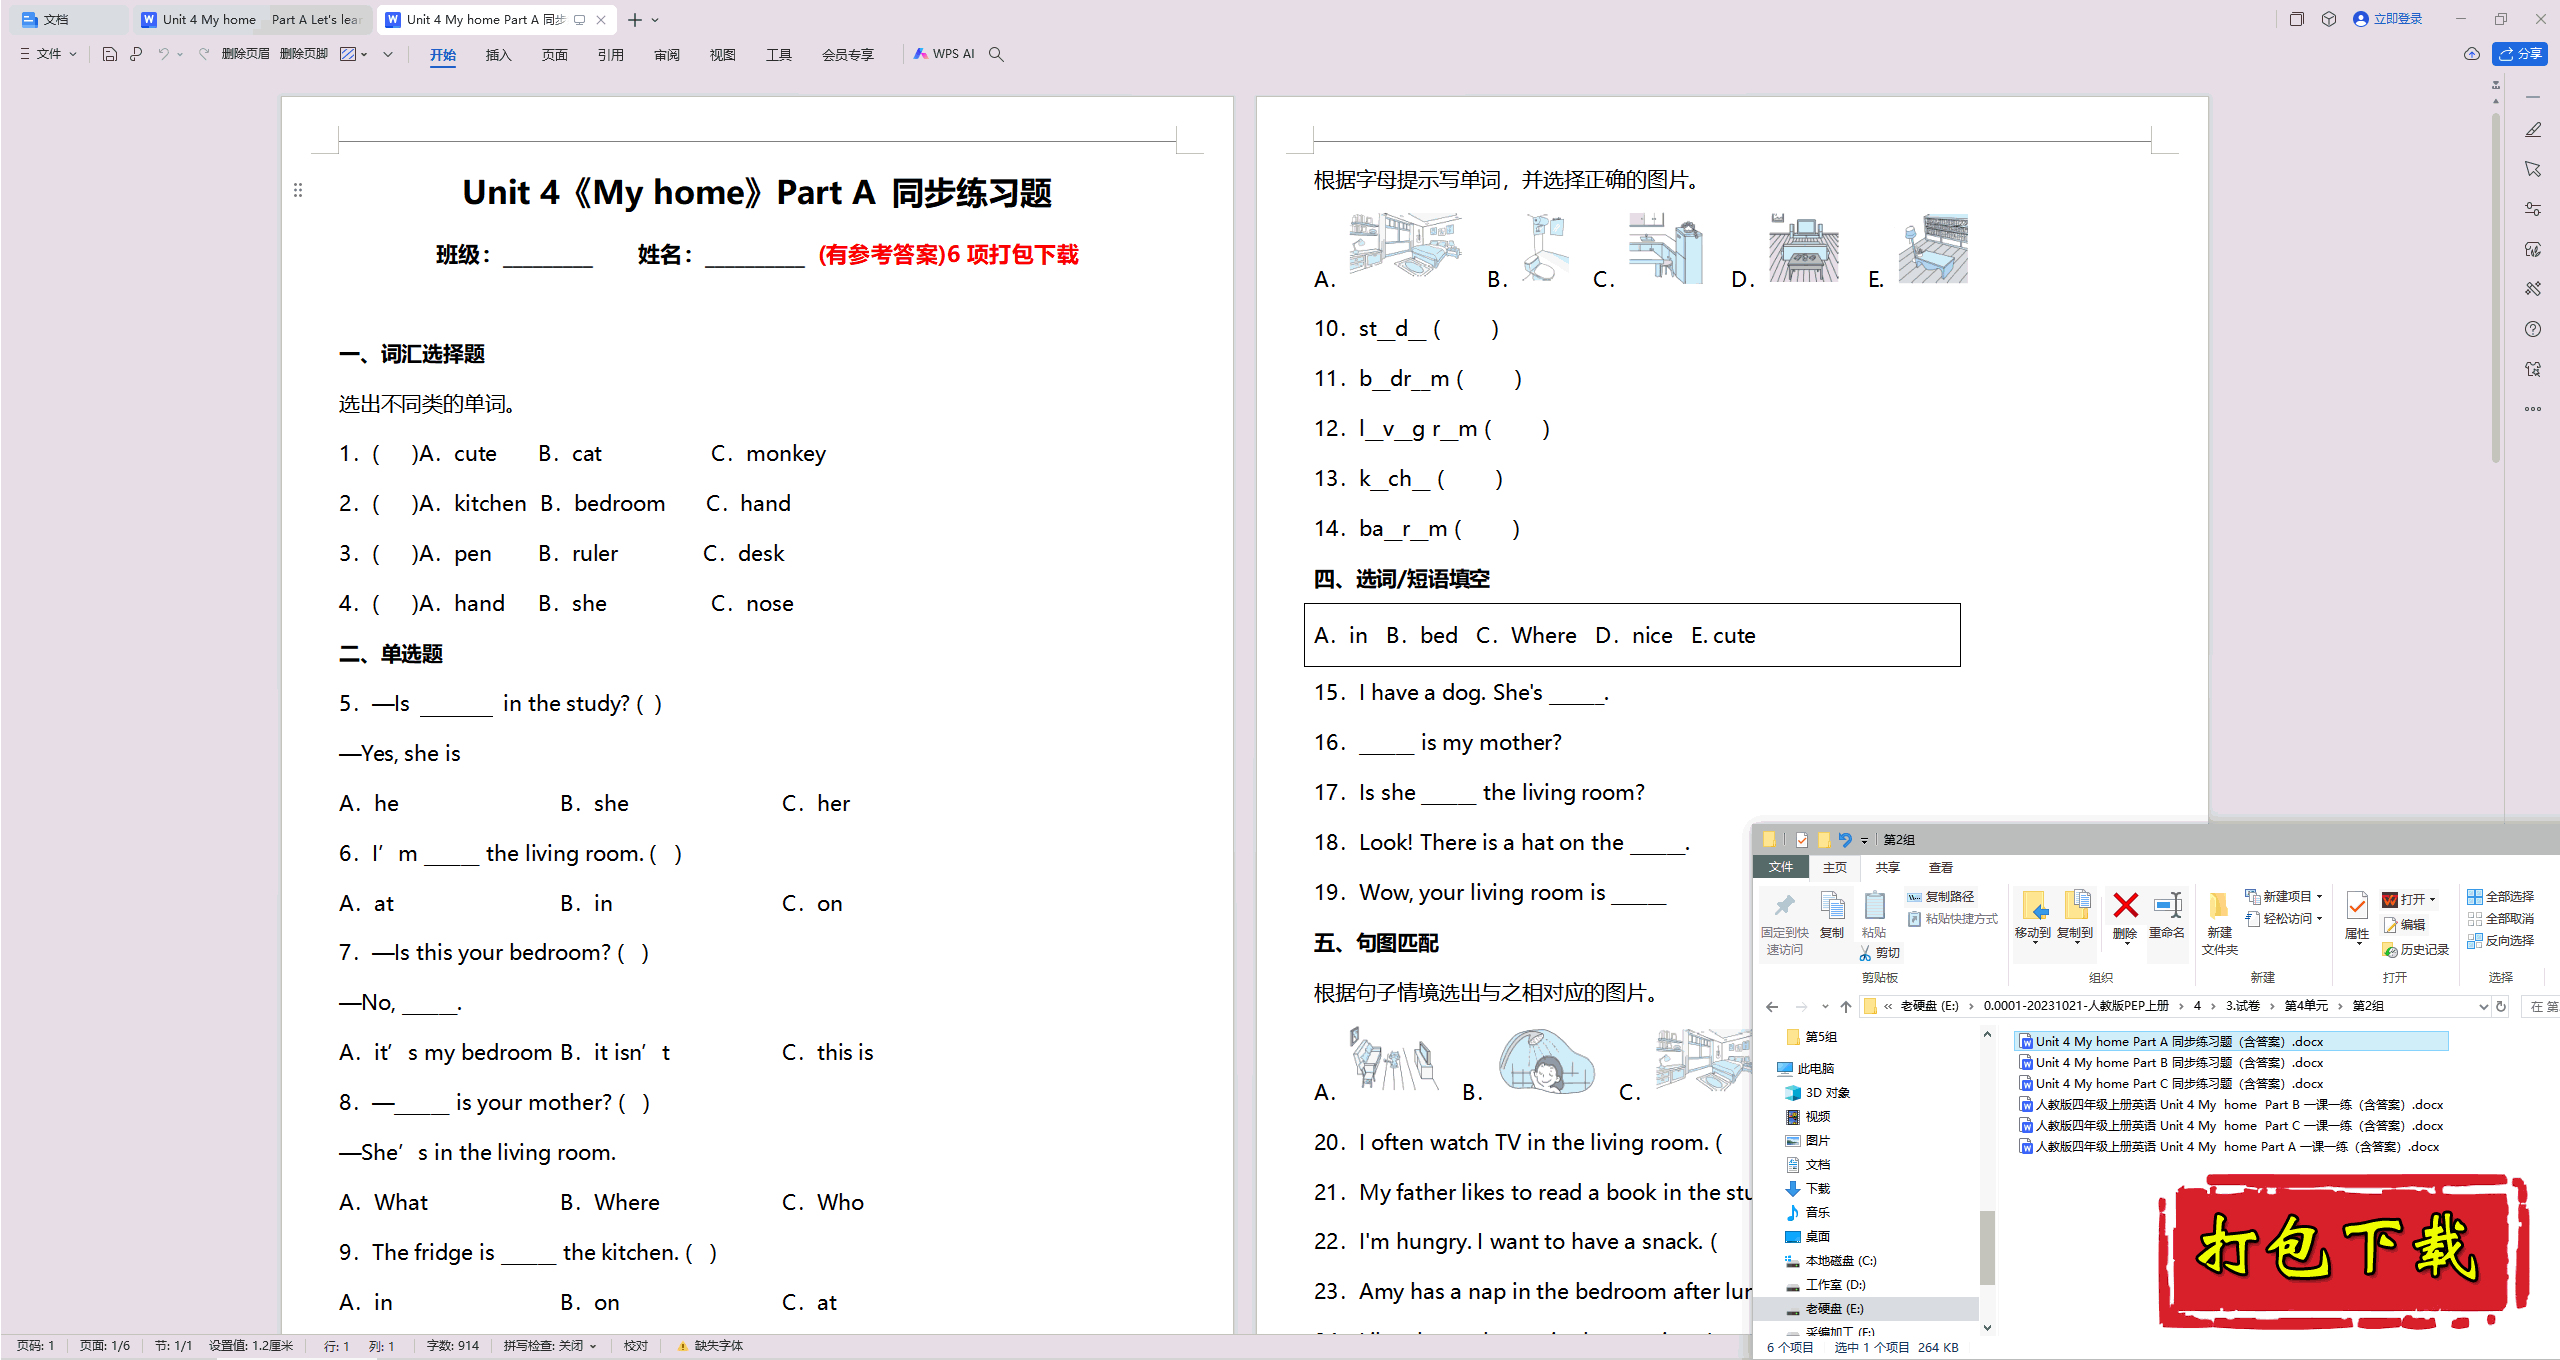Click the red Delete X icon in Explorer
The height and width of the screenshot is (1360, 2560).
coord(2125,906)
